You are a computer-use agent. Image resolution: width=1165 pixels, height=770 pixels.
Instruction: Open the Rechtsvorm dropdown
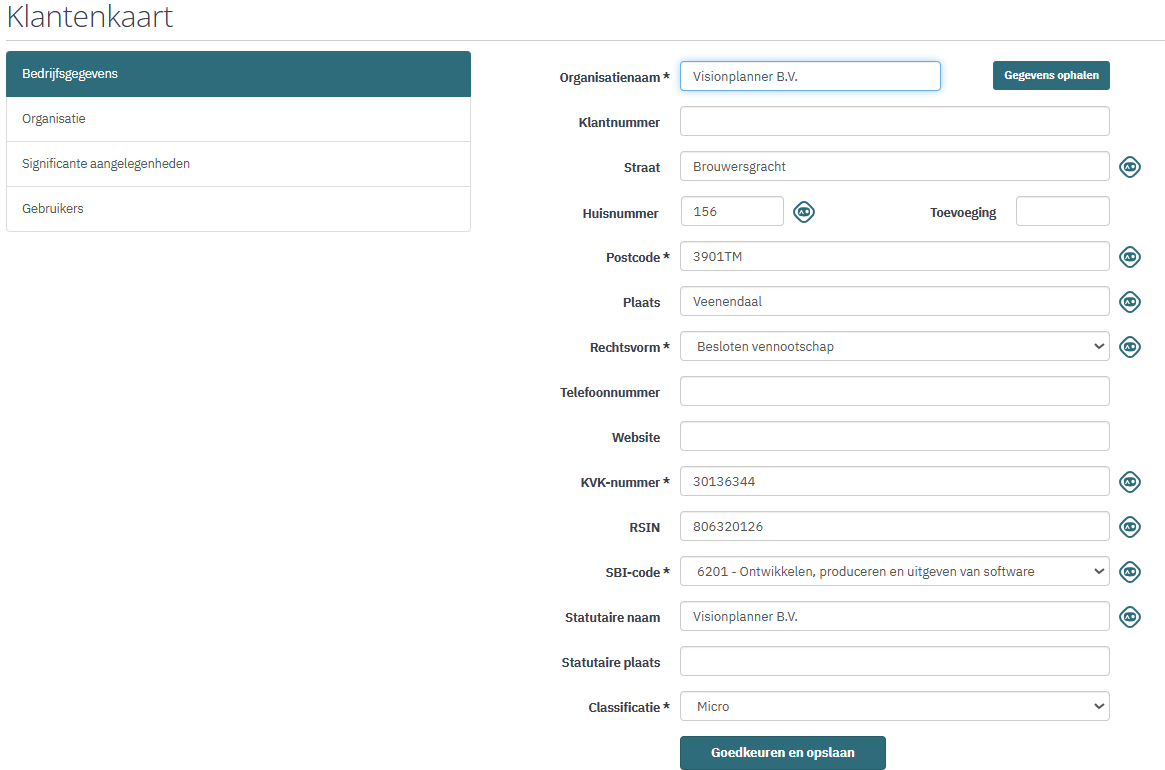(895, 346)
